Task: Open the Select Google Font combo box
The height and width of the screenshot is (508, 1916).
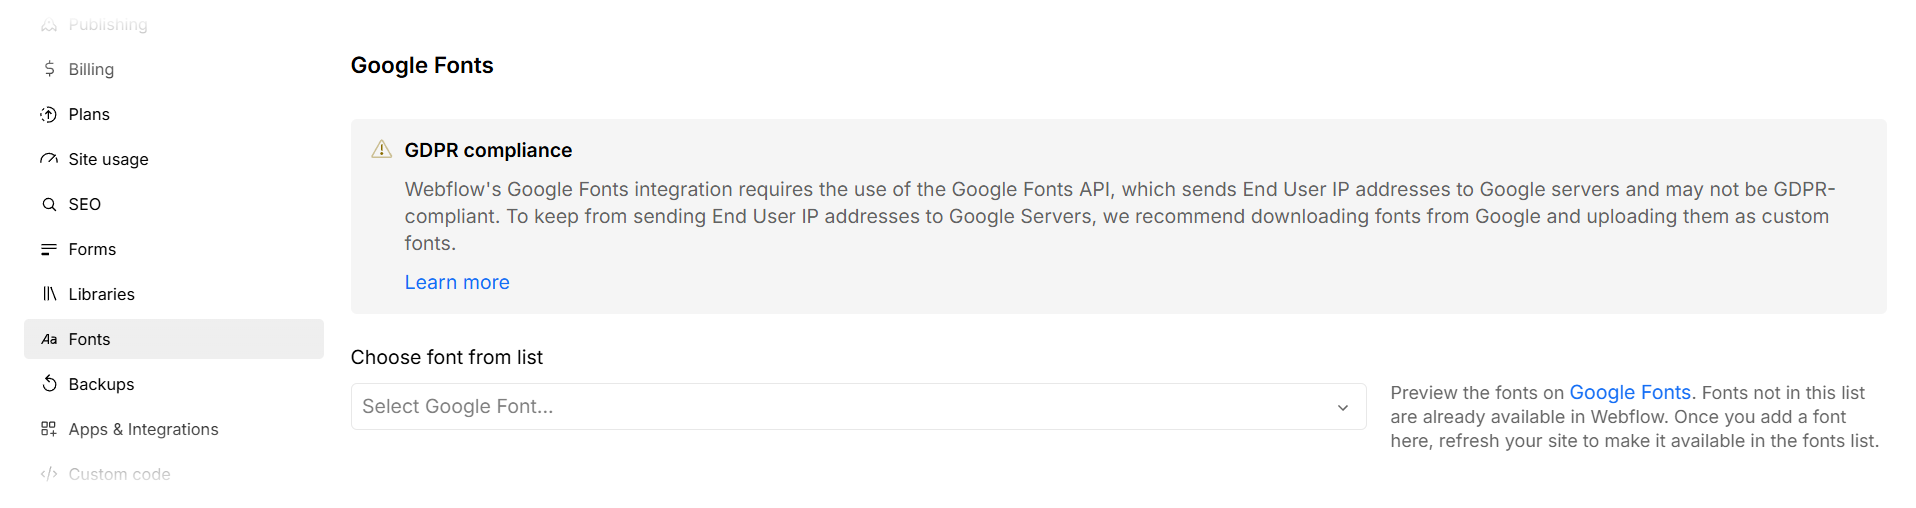Action: click(858, 407)
